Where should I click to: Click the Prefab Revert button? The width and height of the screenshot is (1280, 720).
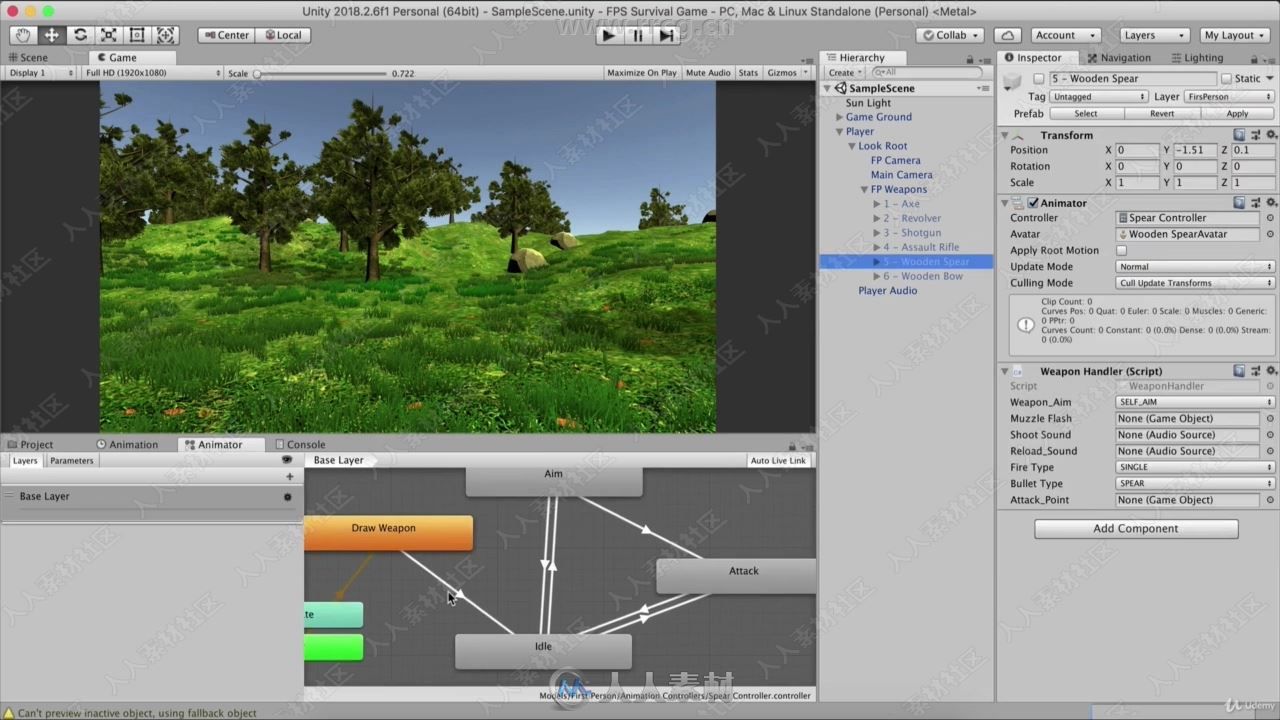click(1162, 114)
